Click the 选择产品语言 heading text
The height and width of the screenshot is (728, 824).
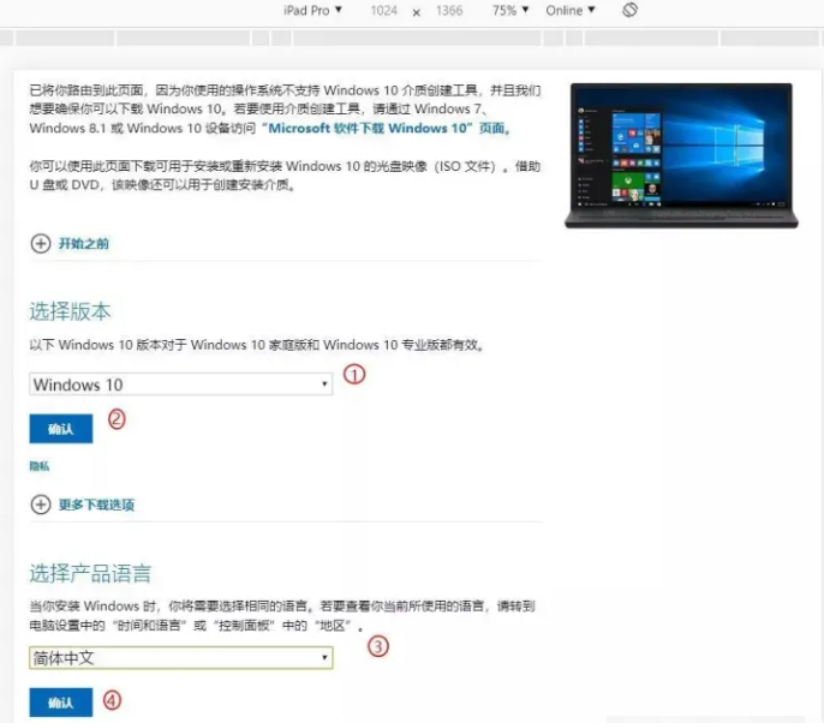(x=90, y=573)
